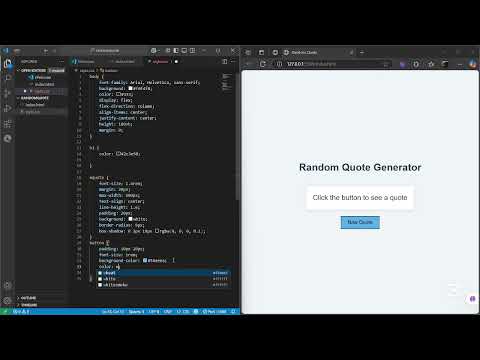Open color picker for button background-color swatch
The height and width of the screenshot is (360, 480).
(x=145, y=260)
